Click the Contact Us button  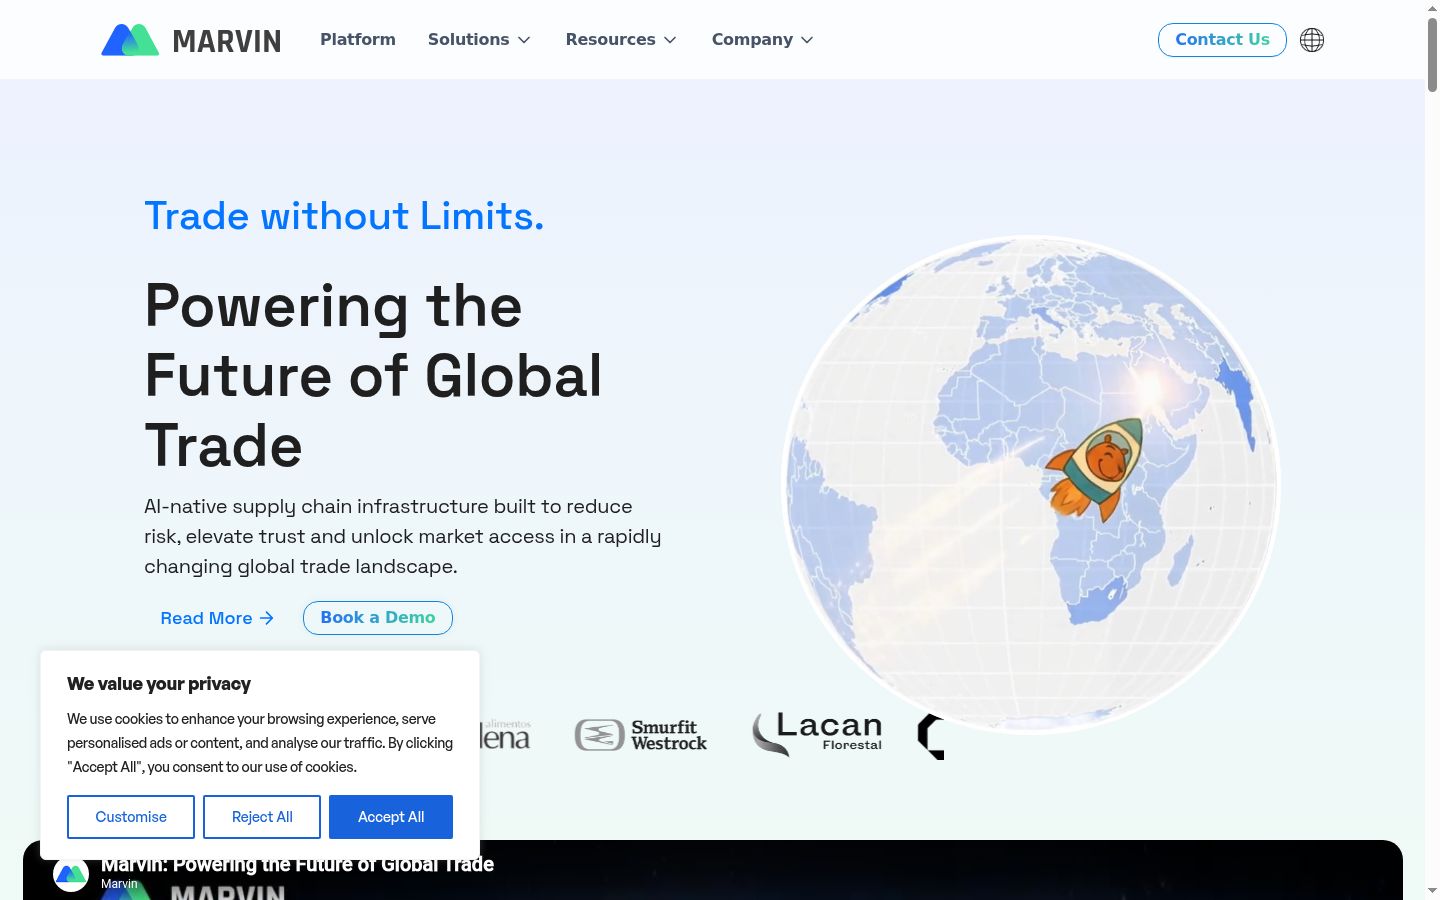pos(1222,40)
